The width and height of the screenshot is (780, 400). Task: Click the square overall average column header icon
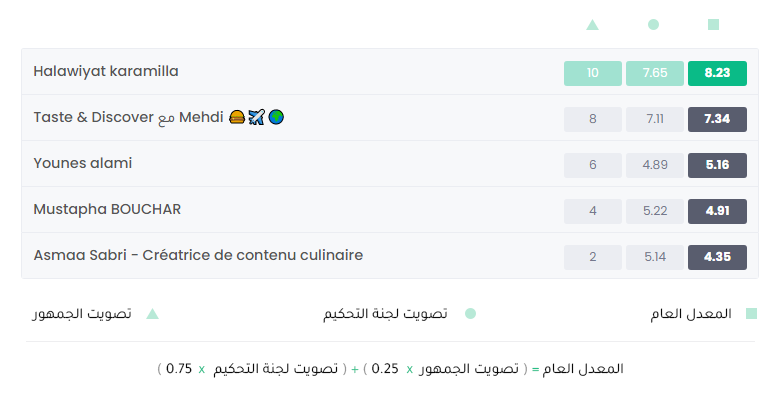[x=713, y=24]
